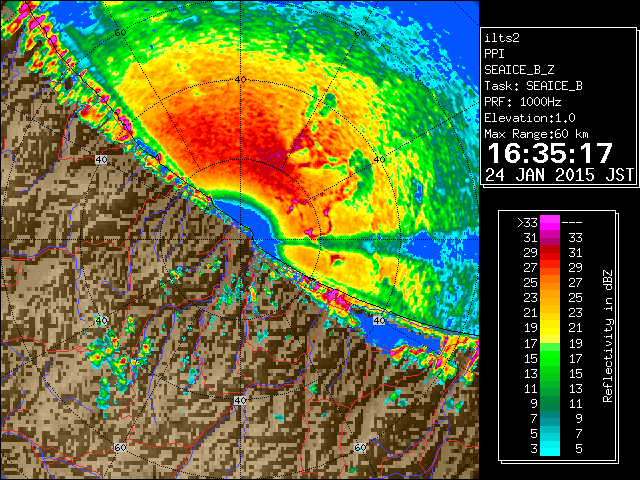Pick the magenta swatch beside '>33'

(x=550, y=223)
